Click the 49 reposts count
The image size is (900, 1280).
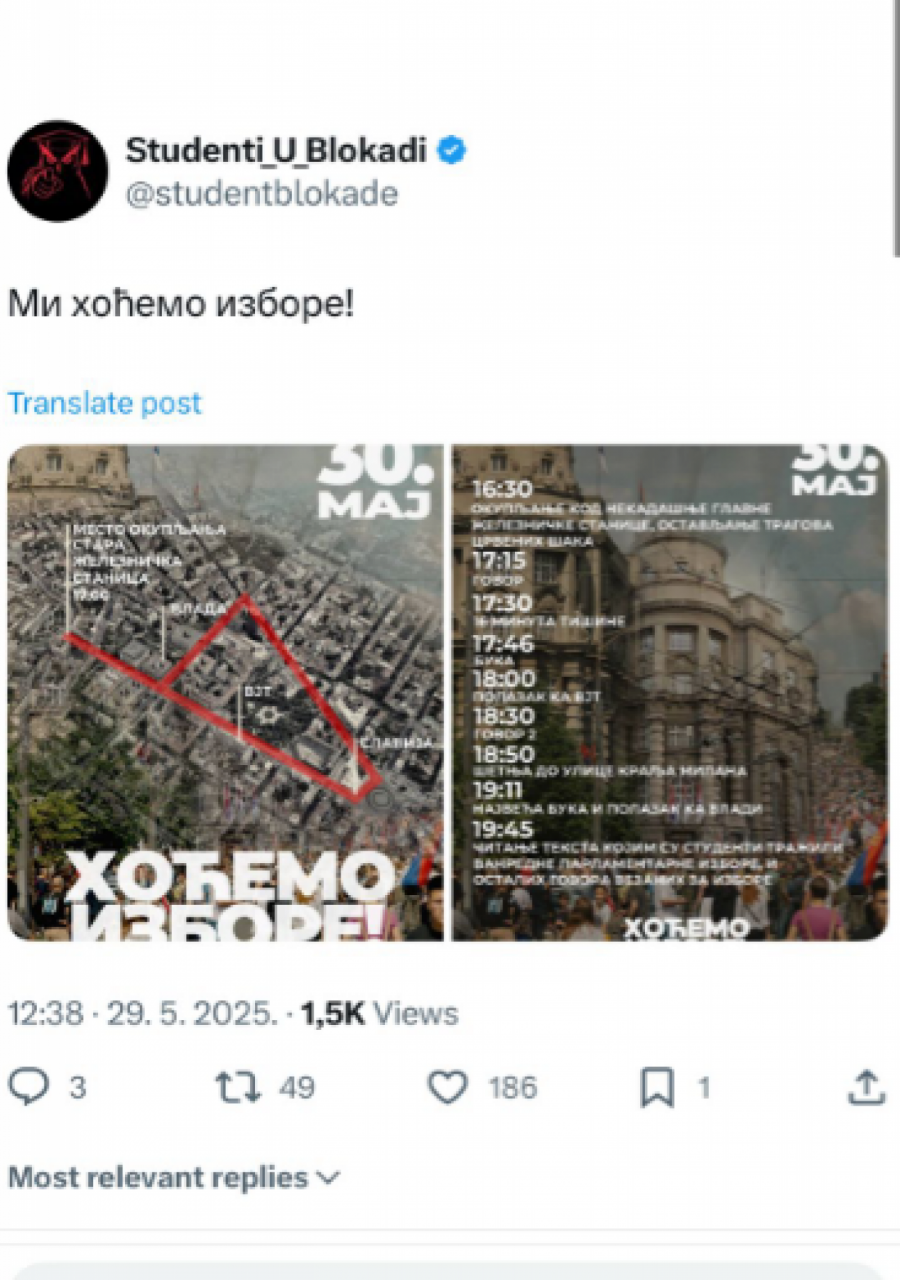(x=296, y=1087)
